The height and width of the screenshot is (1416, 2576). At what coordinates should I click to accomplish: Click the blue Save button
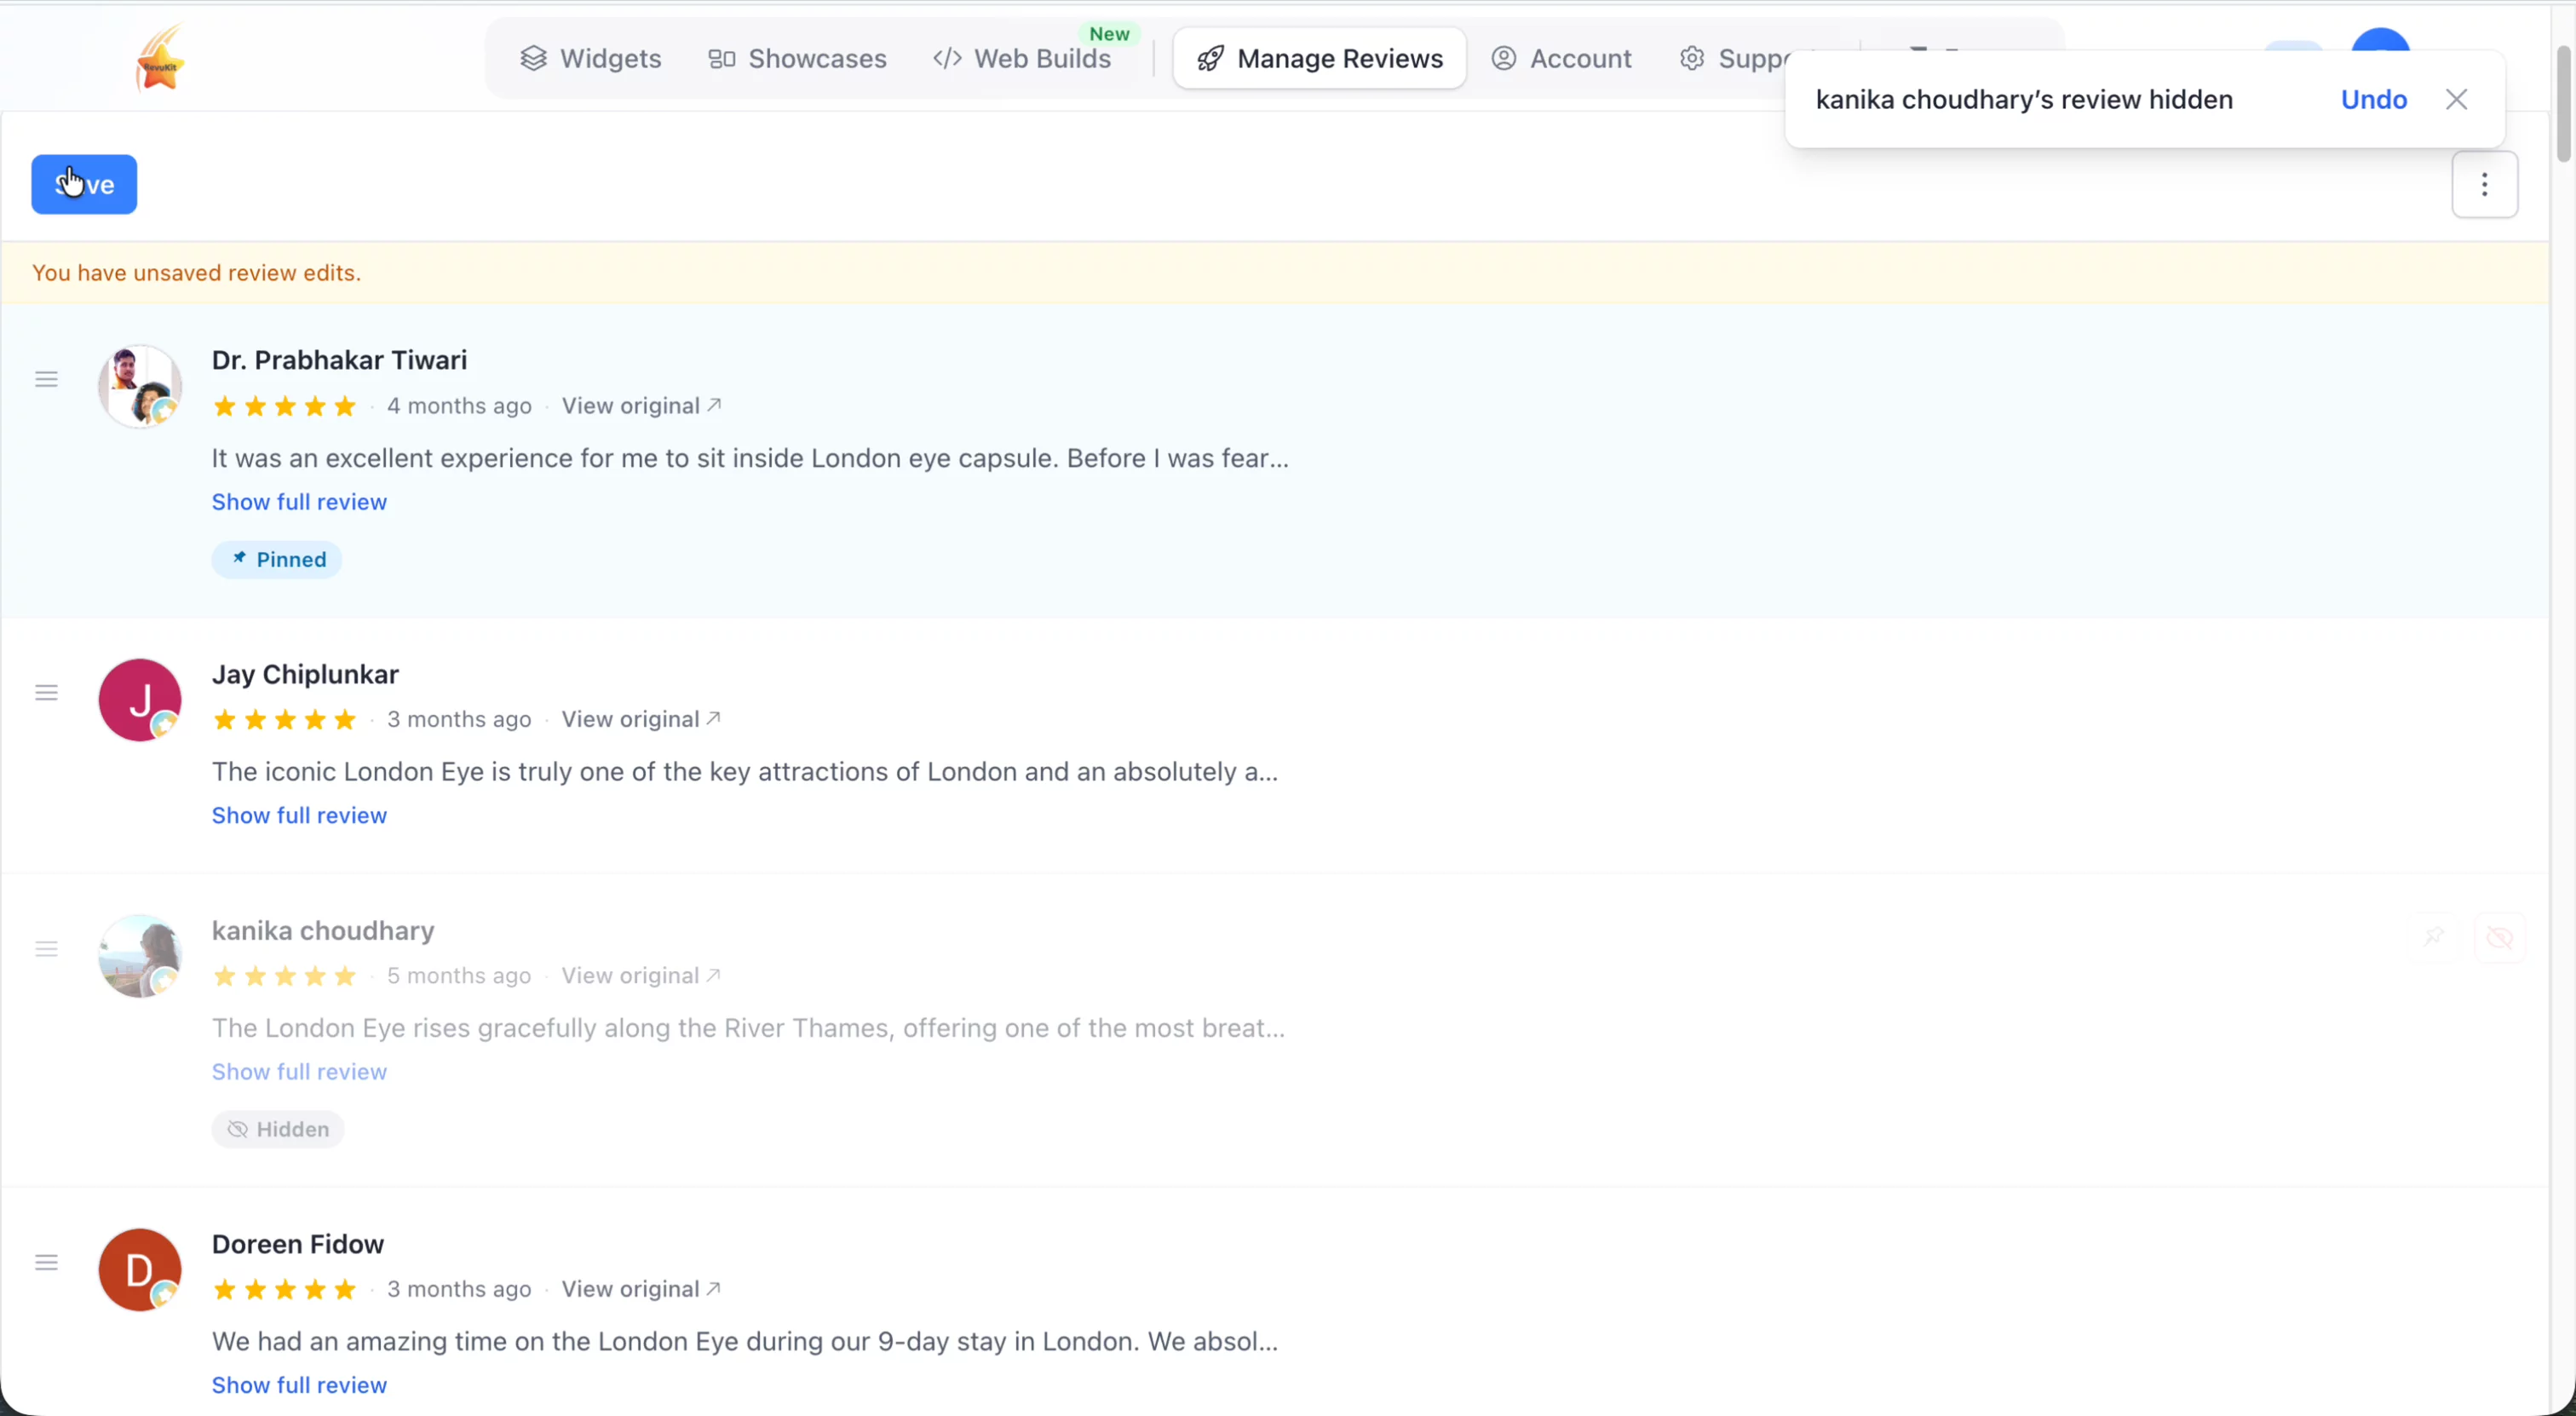click(84, 184)
